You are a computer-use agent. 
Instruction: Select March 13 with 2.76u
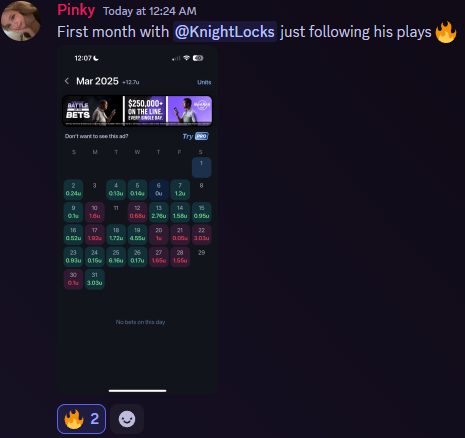coord(159,212)
